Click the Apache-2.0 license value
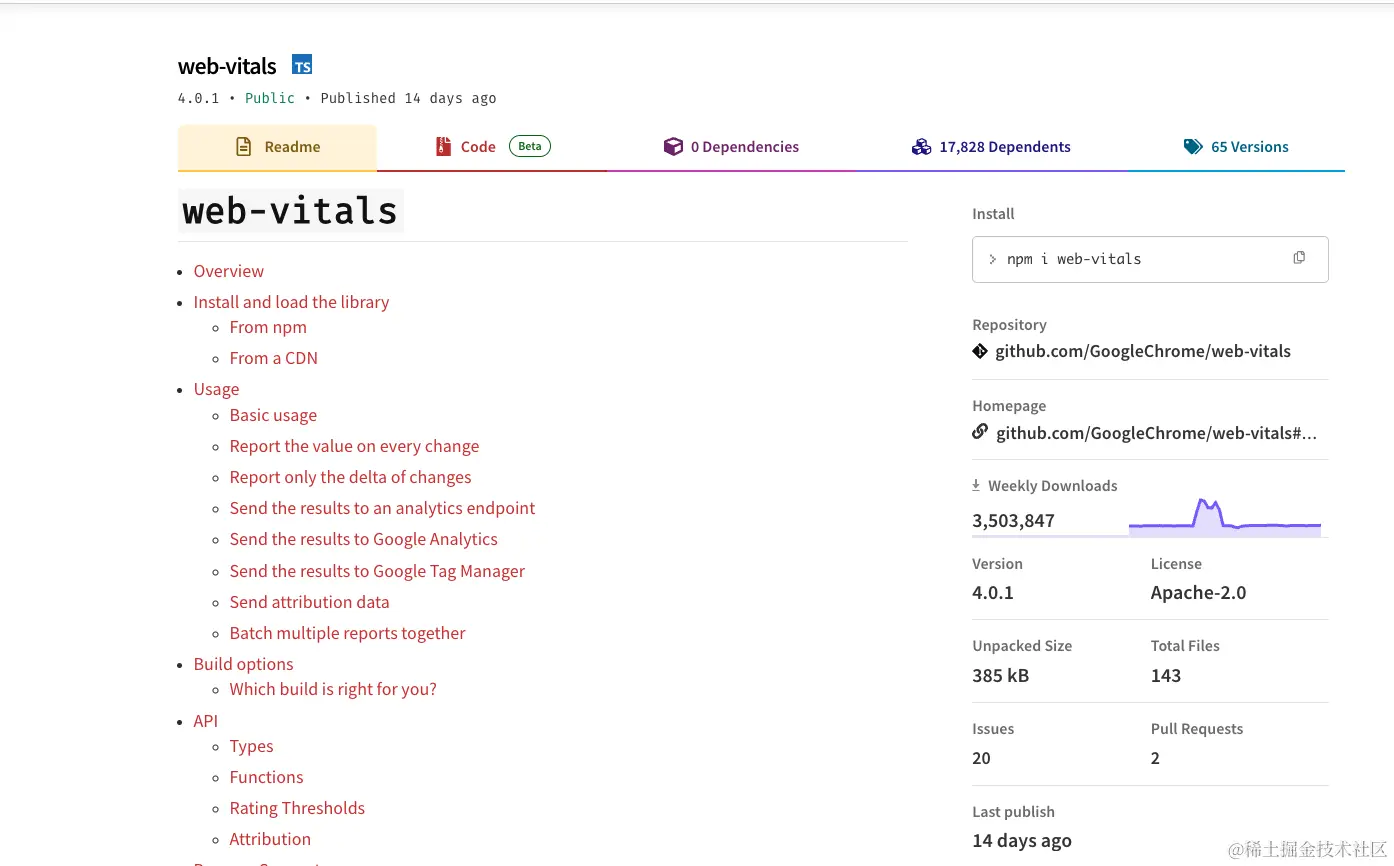 click(1198, 592)
